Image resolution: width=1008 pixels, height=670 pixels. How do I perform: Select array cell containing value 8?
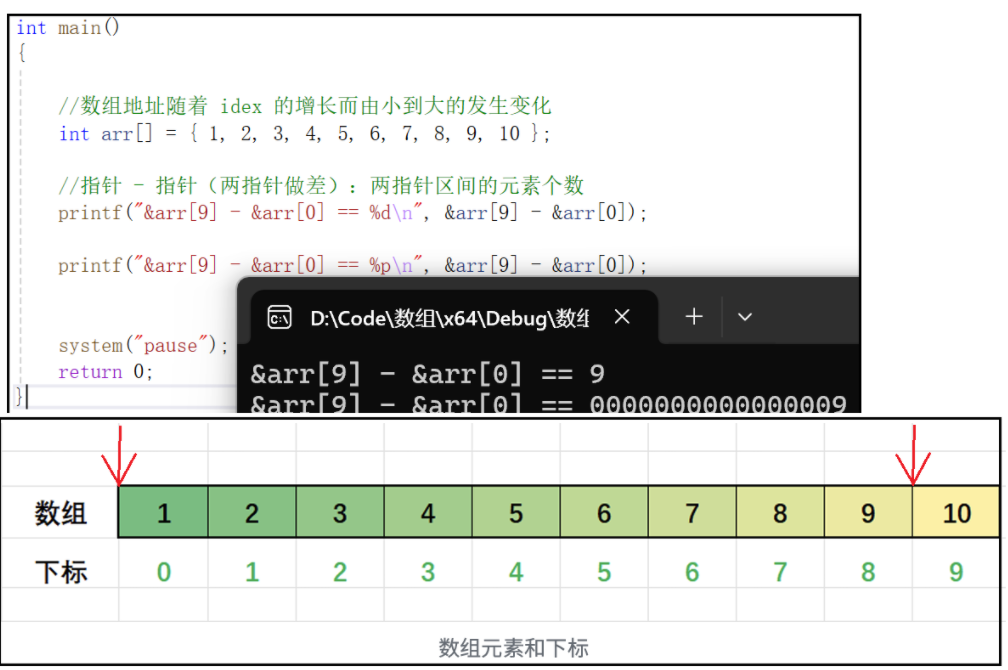click(x=780, y=512)
